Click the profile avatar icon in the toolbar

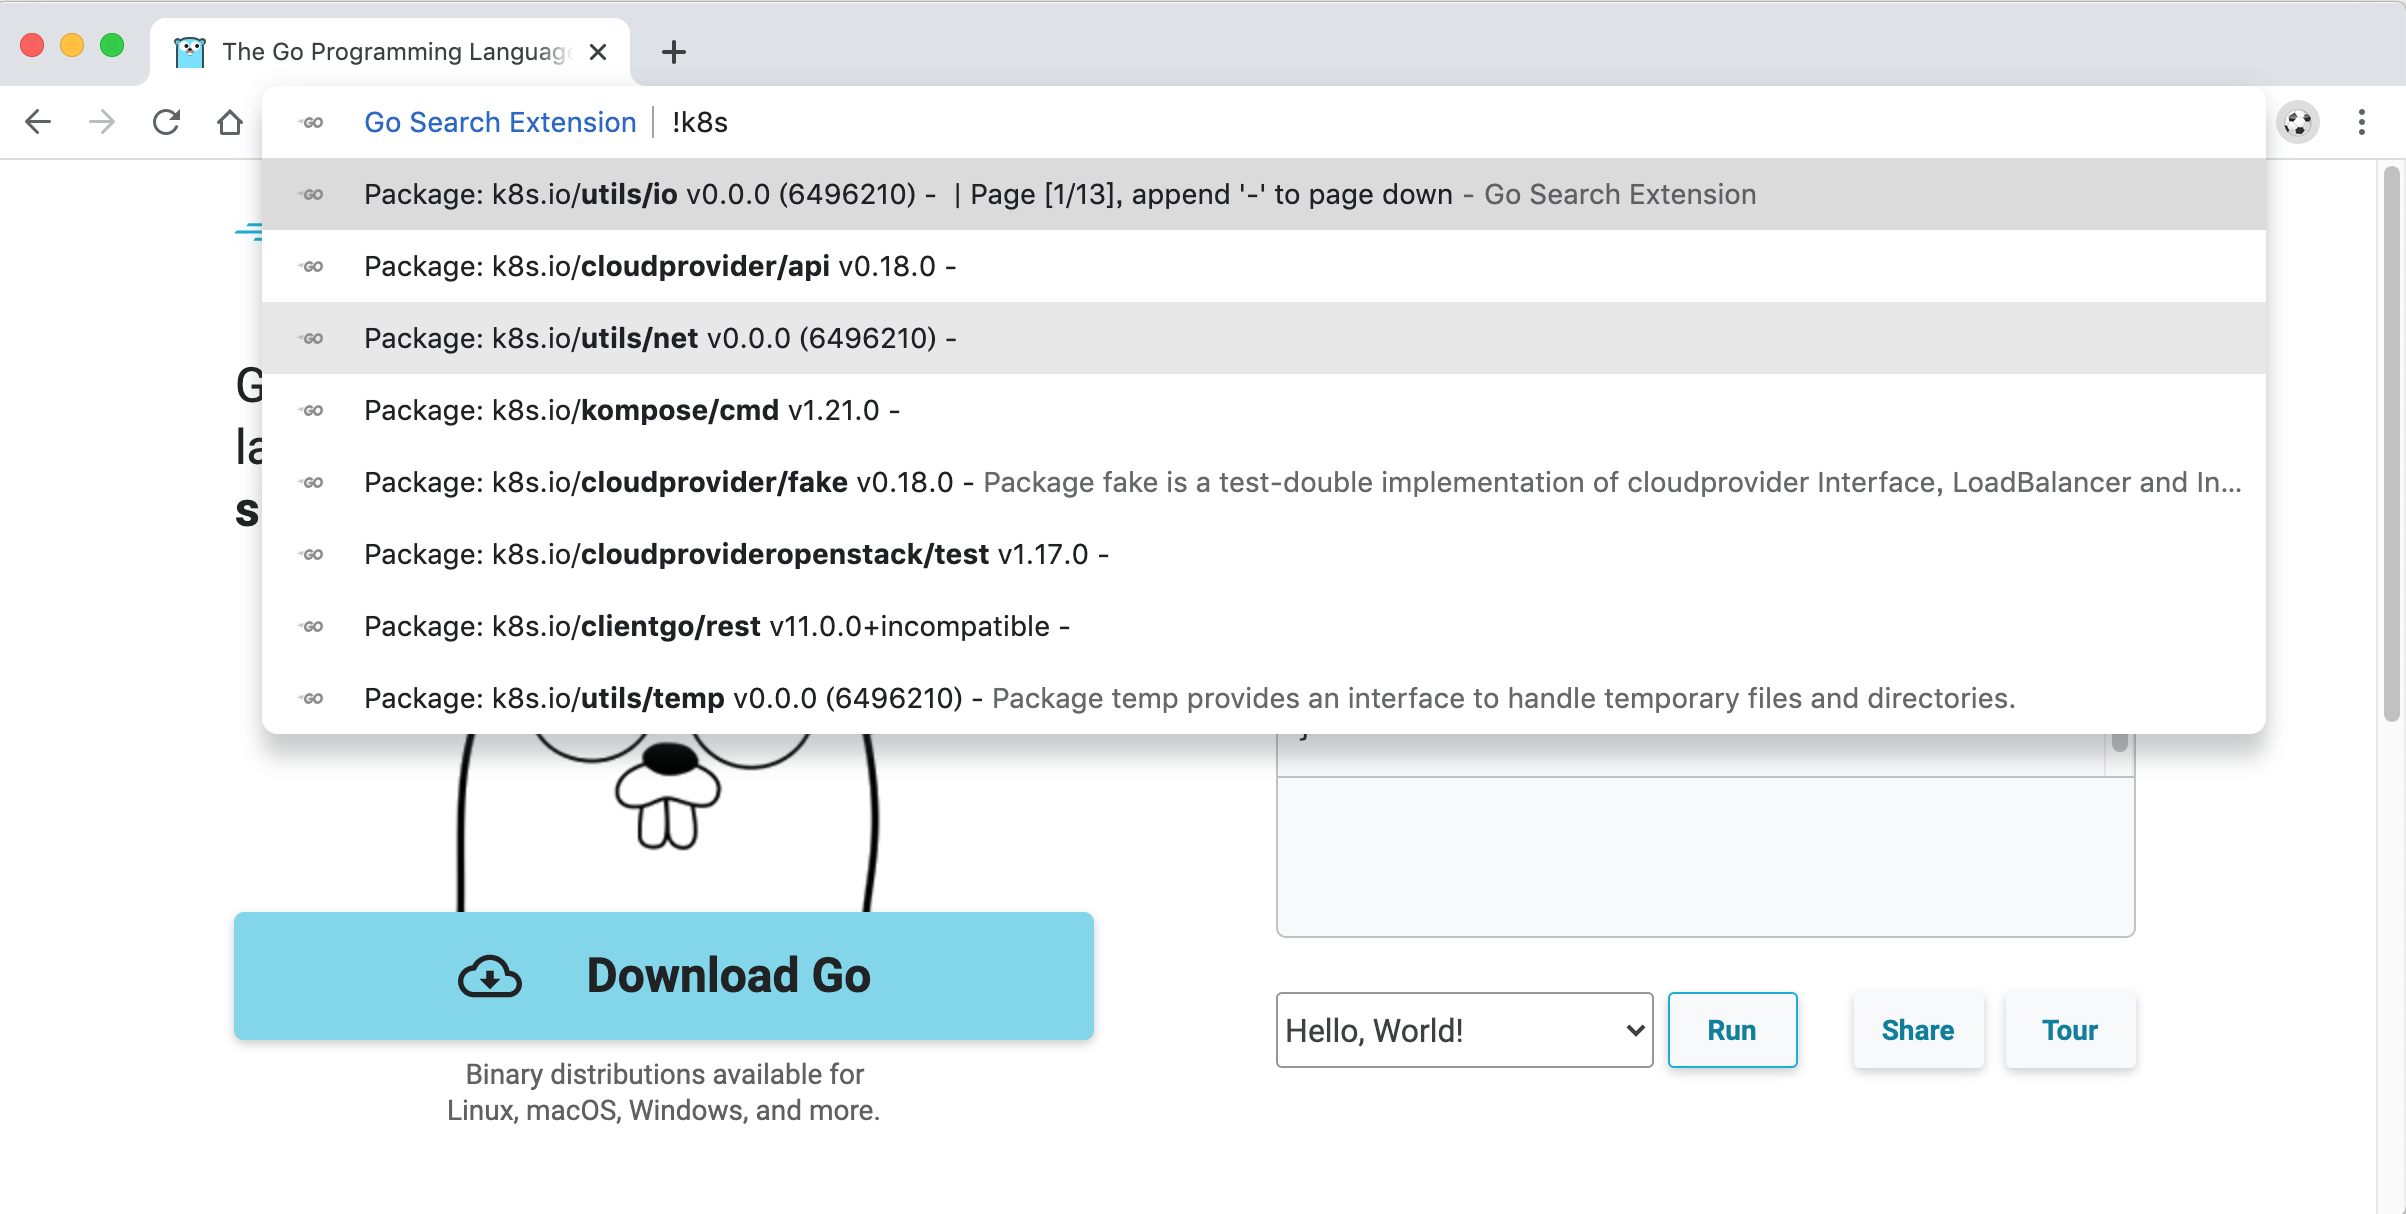coord(2298,122)
